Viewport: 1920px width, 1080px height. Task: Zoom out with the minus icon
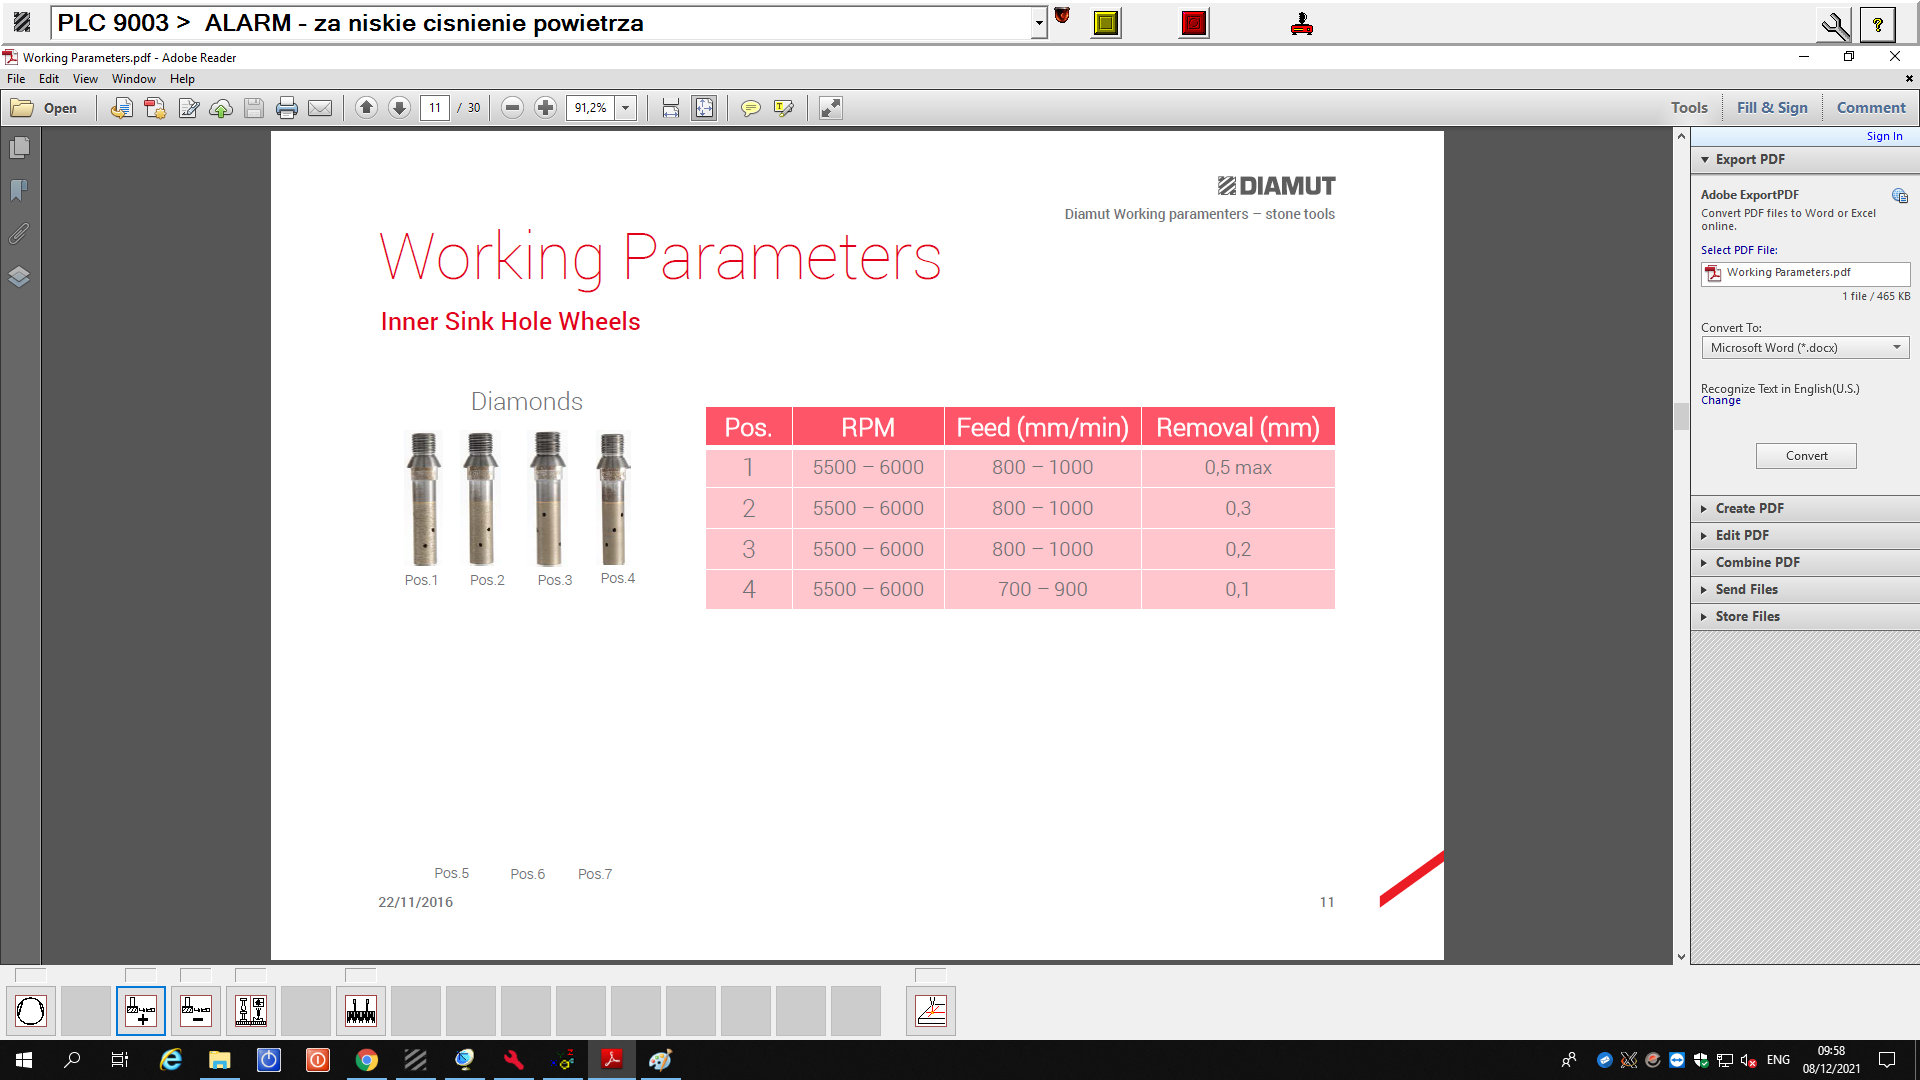point(512,108)
